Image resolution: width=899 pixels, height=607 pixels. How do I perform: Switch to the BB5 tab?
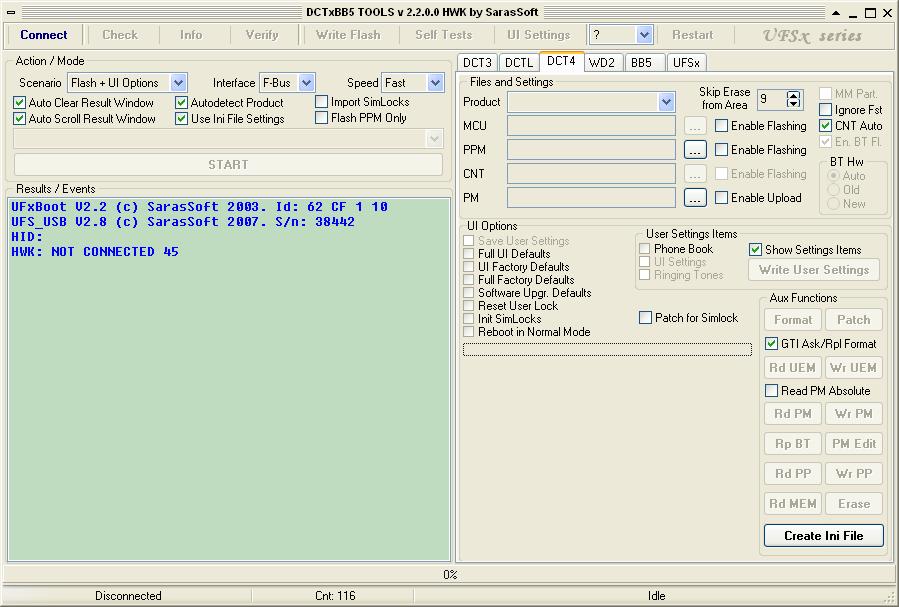tap(642, 62)
